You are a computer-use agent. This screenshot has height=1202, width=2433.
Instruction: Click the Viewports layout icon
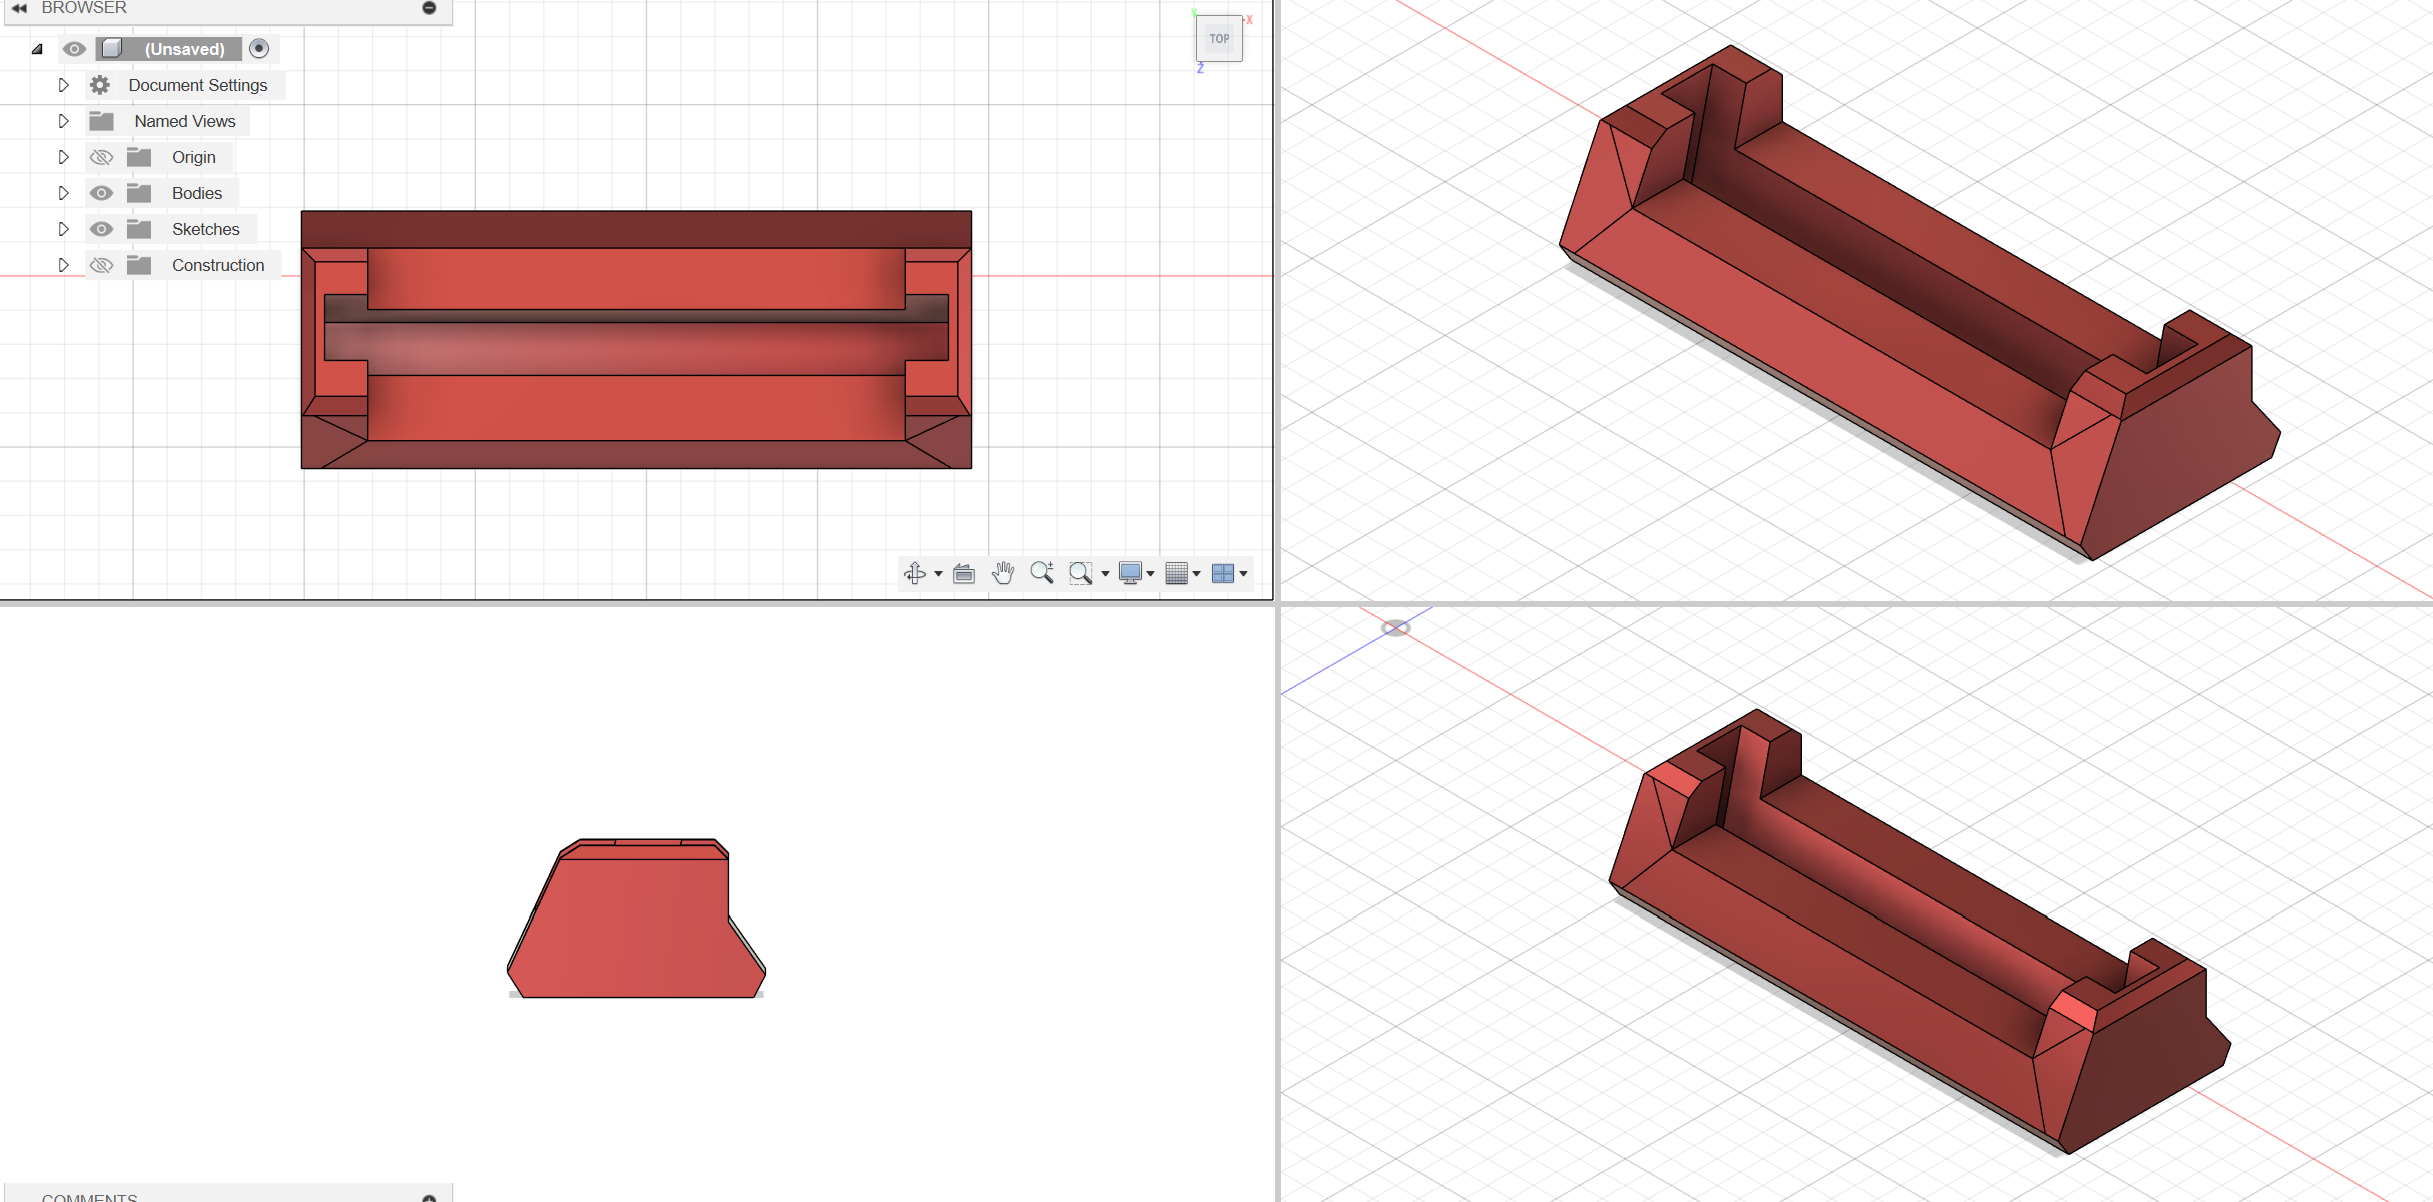1222,573
